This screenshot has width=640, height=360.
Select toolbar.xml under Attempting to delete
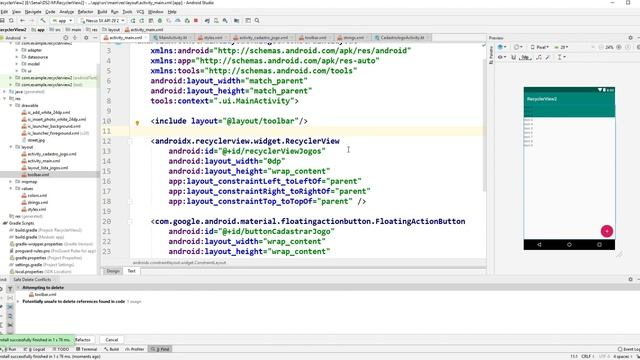coord(42,294)
